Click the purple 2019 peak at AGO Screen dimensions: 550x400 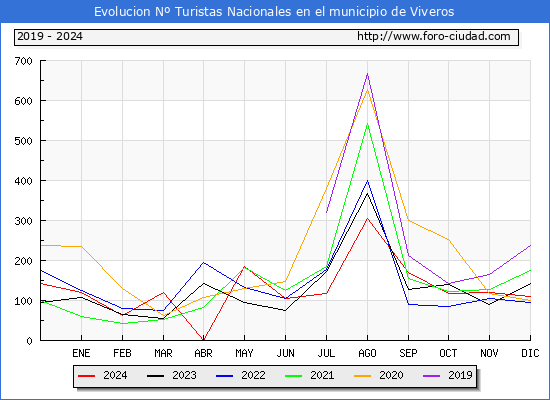[367, 73]
